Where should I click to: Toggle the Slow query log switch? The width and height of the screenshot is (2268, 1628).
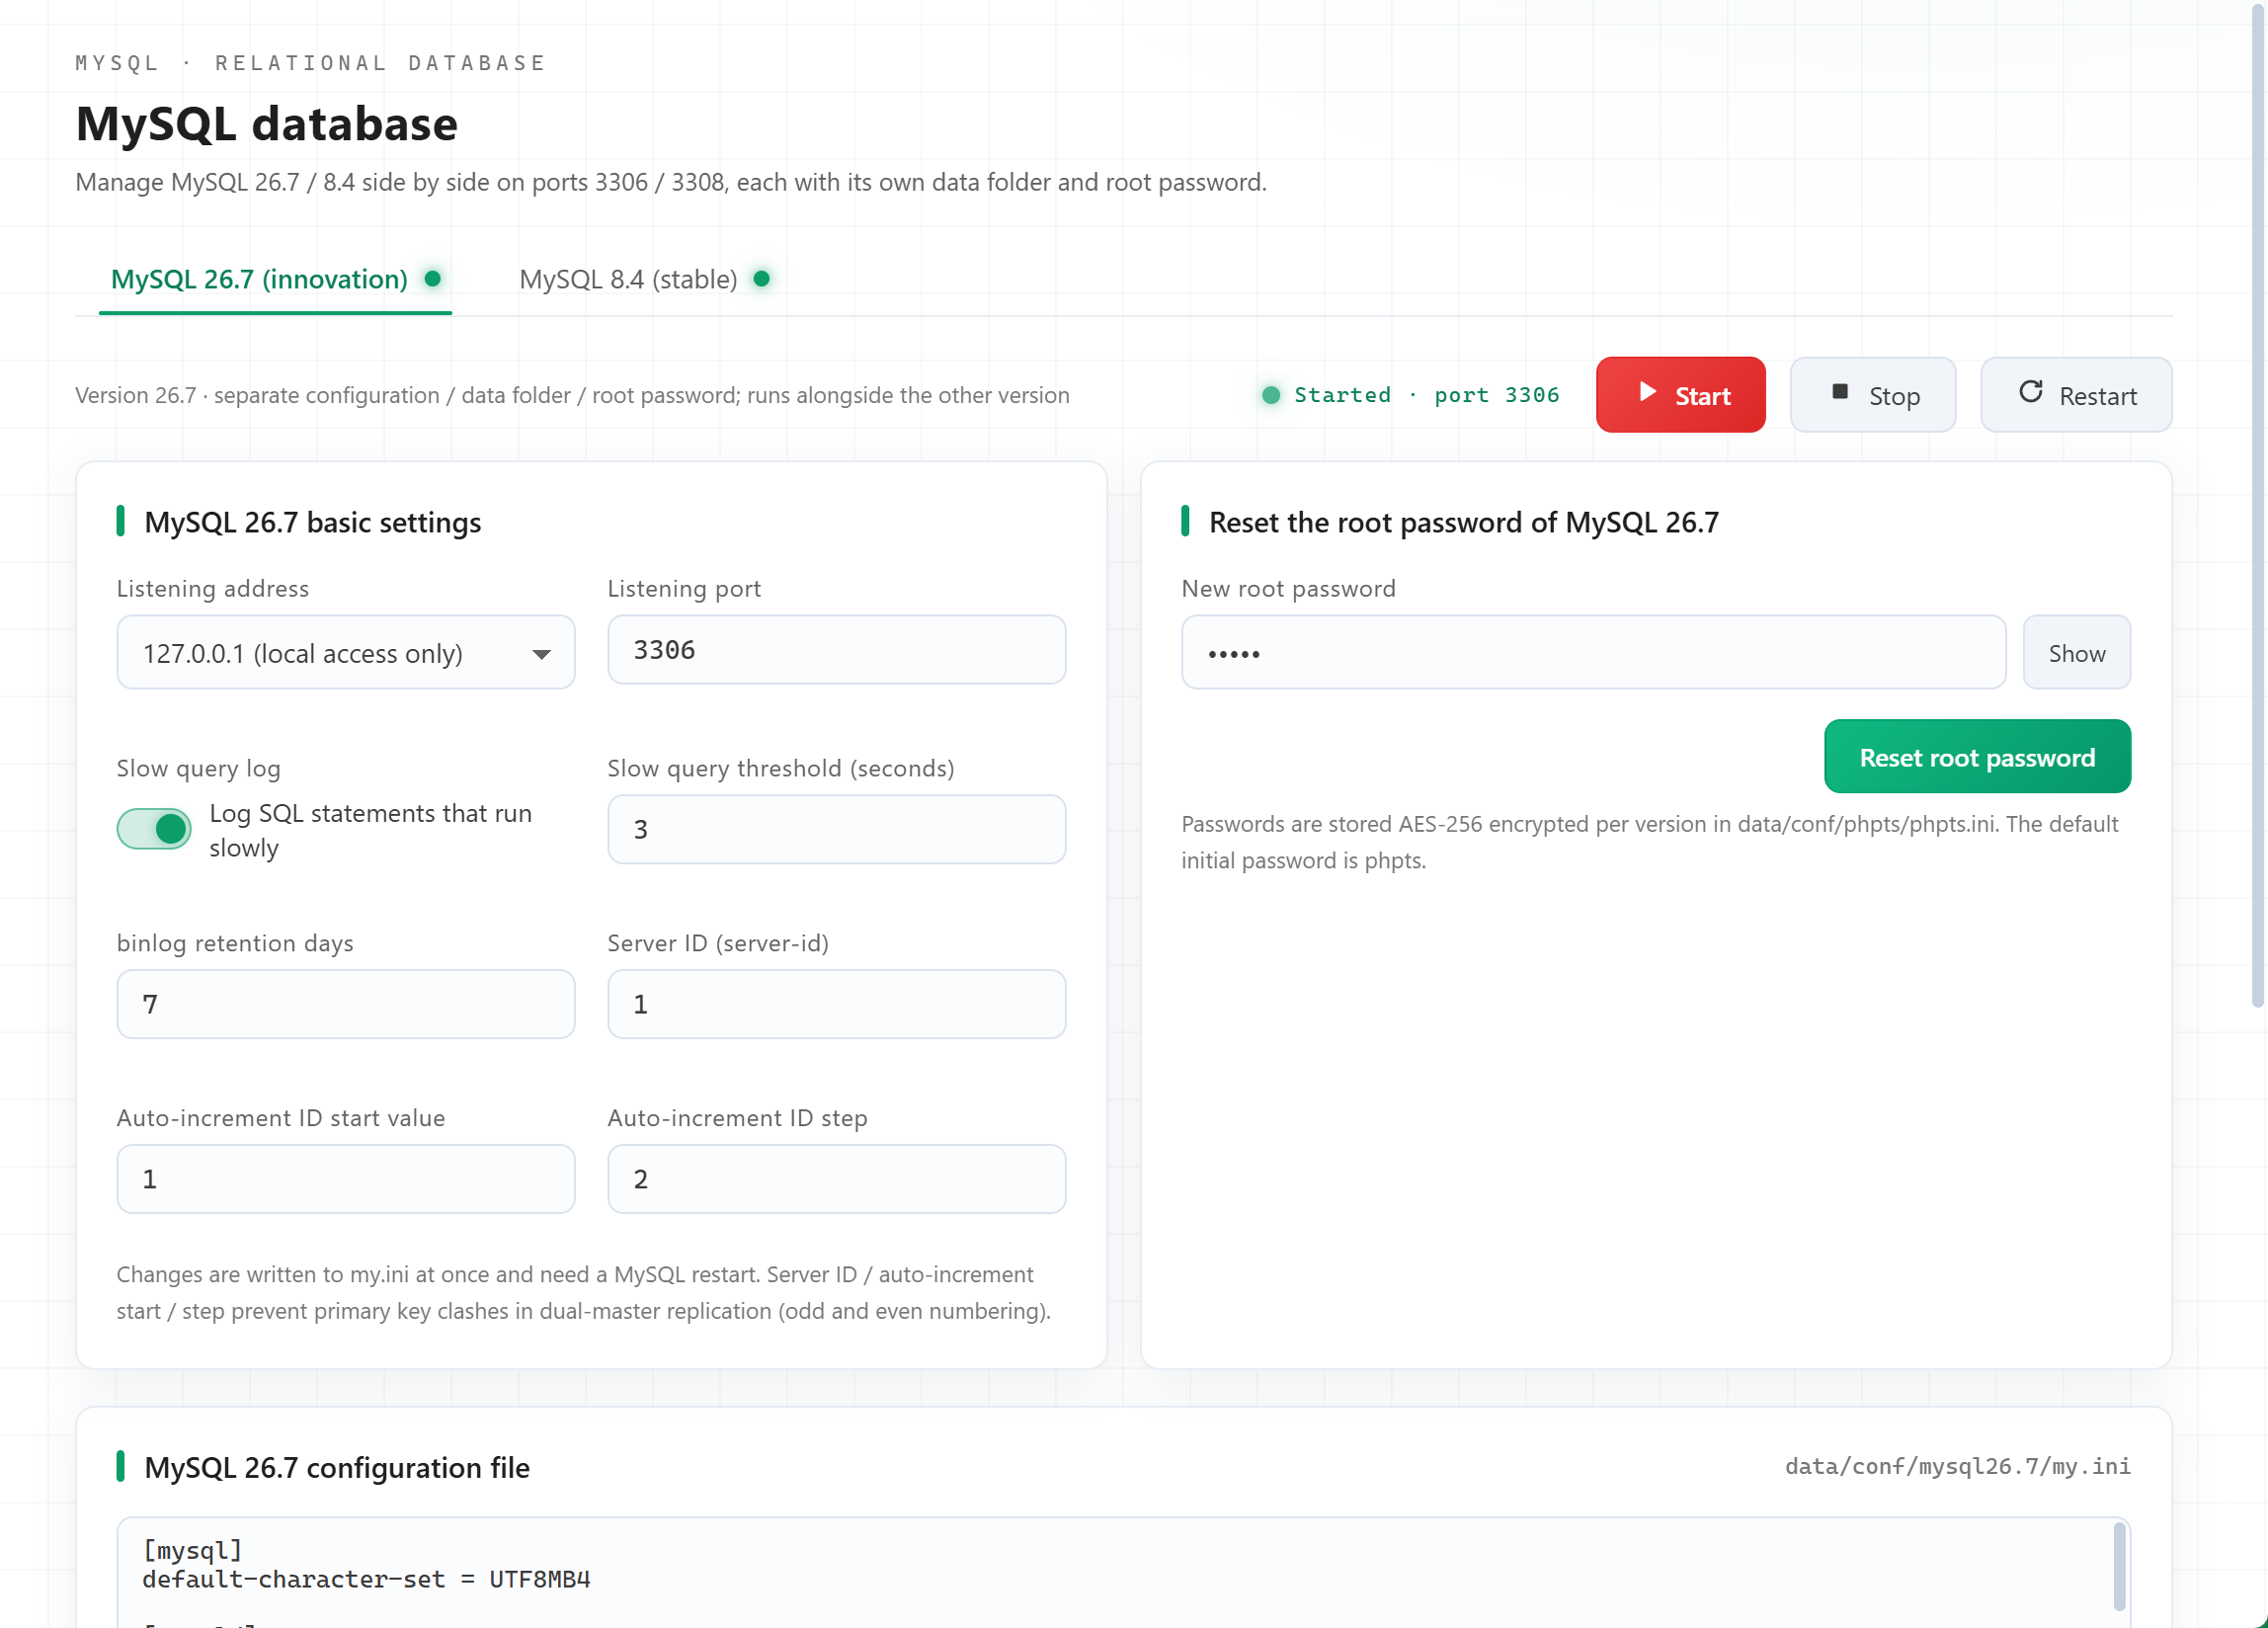pyautogui.click(x=154, y=829)
